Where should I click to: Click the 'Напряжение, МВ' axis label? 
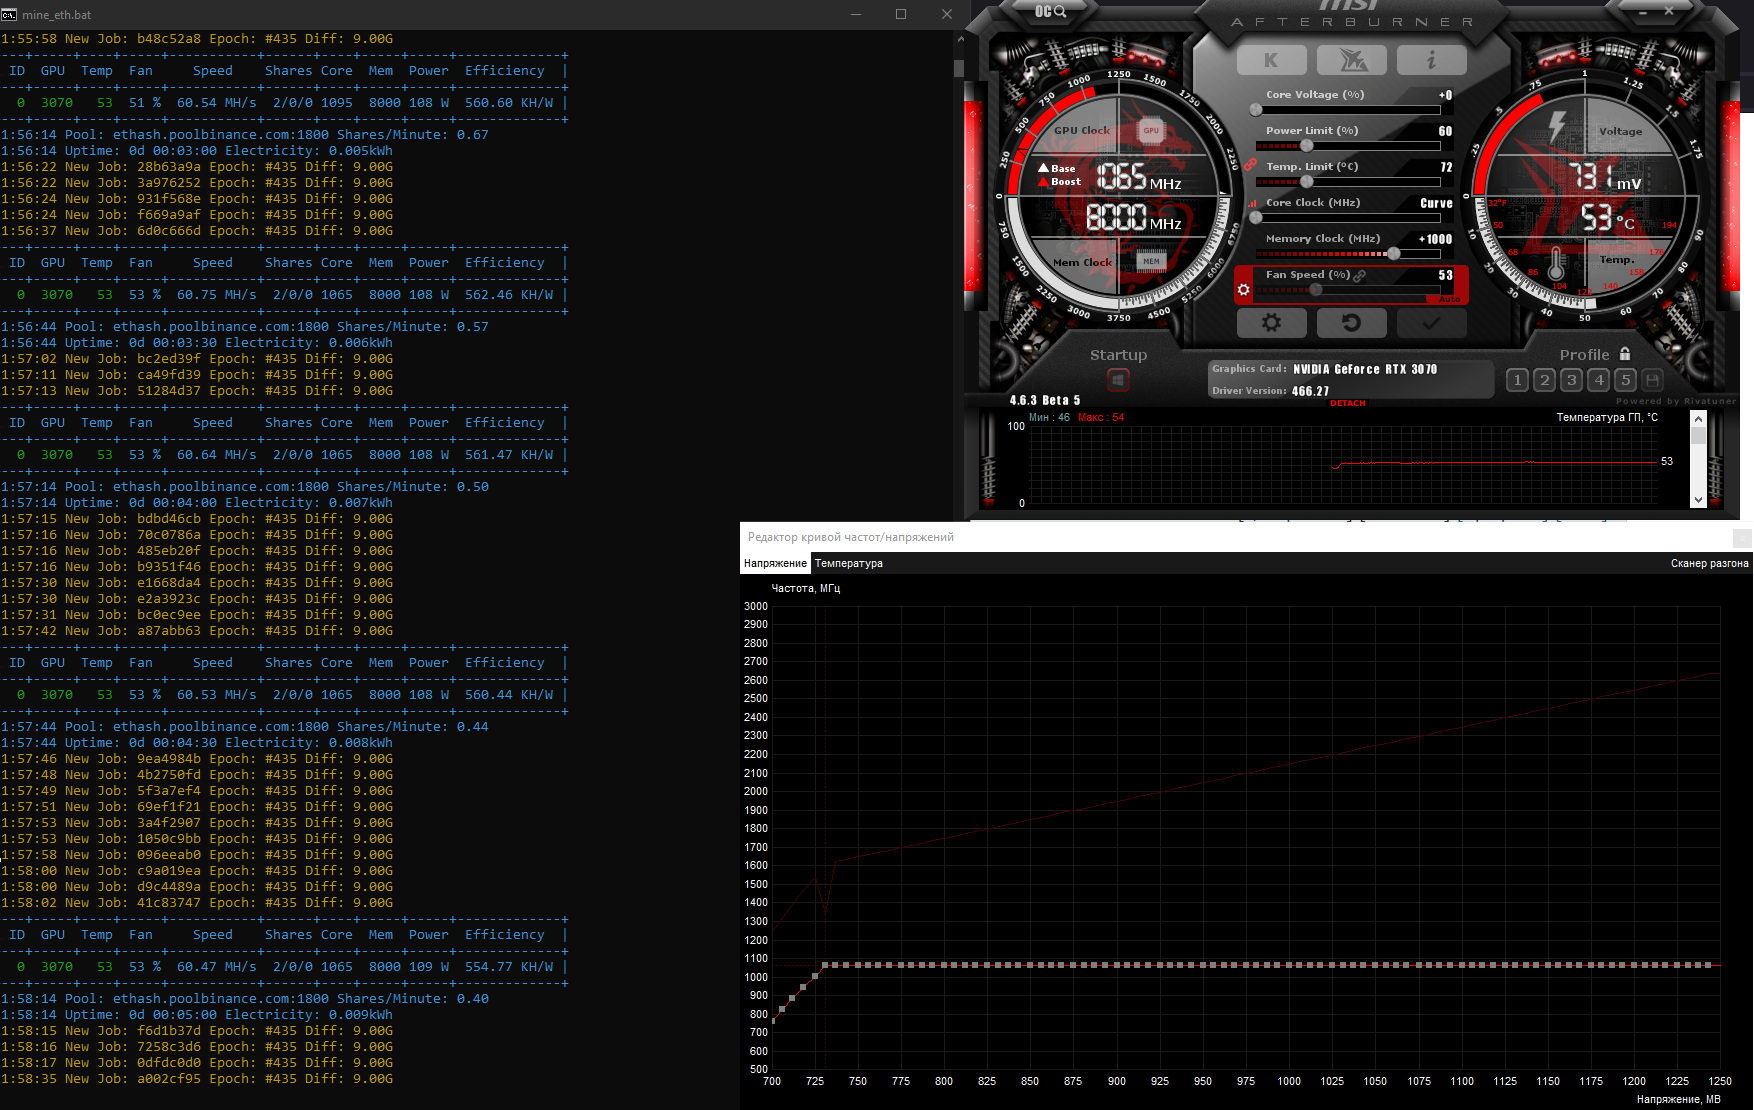(x=1679, y=1100)
